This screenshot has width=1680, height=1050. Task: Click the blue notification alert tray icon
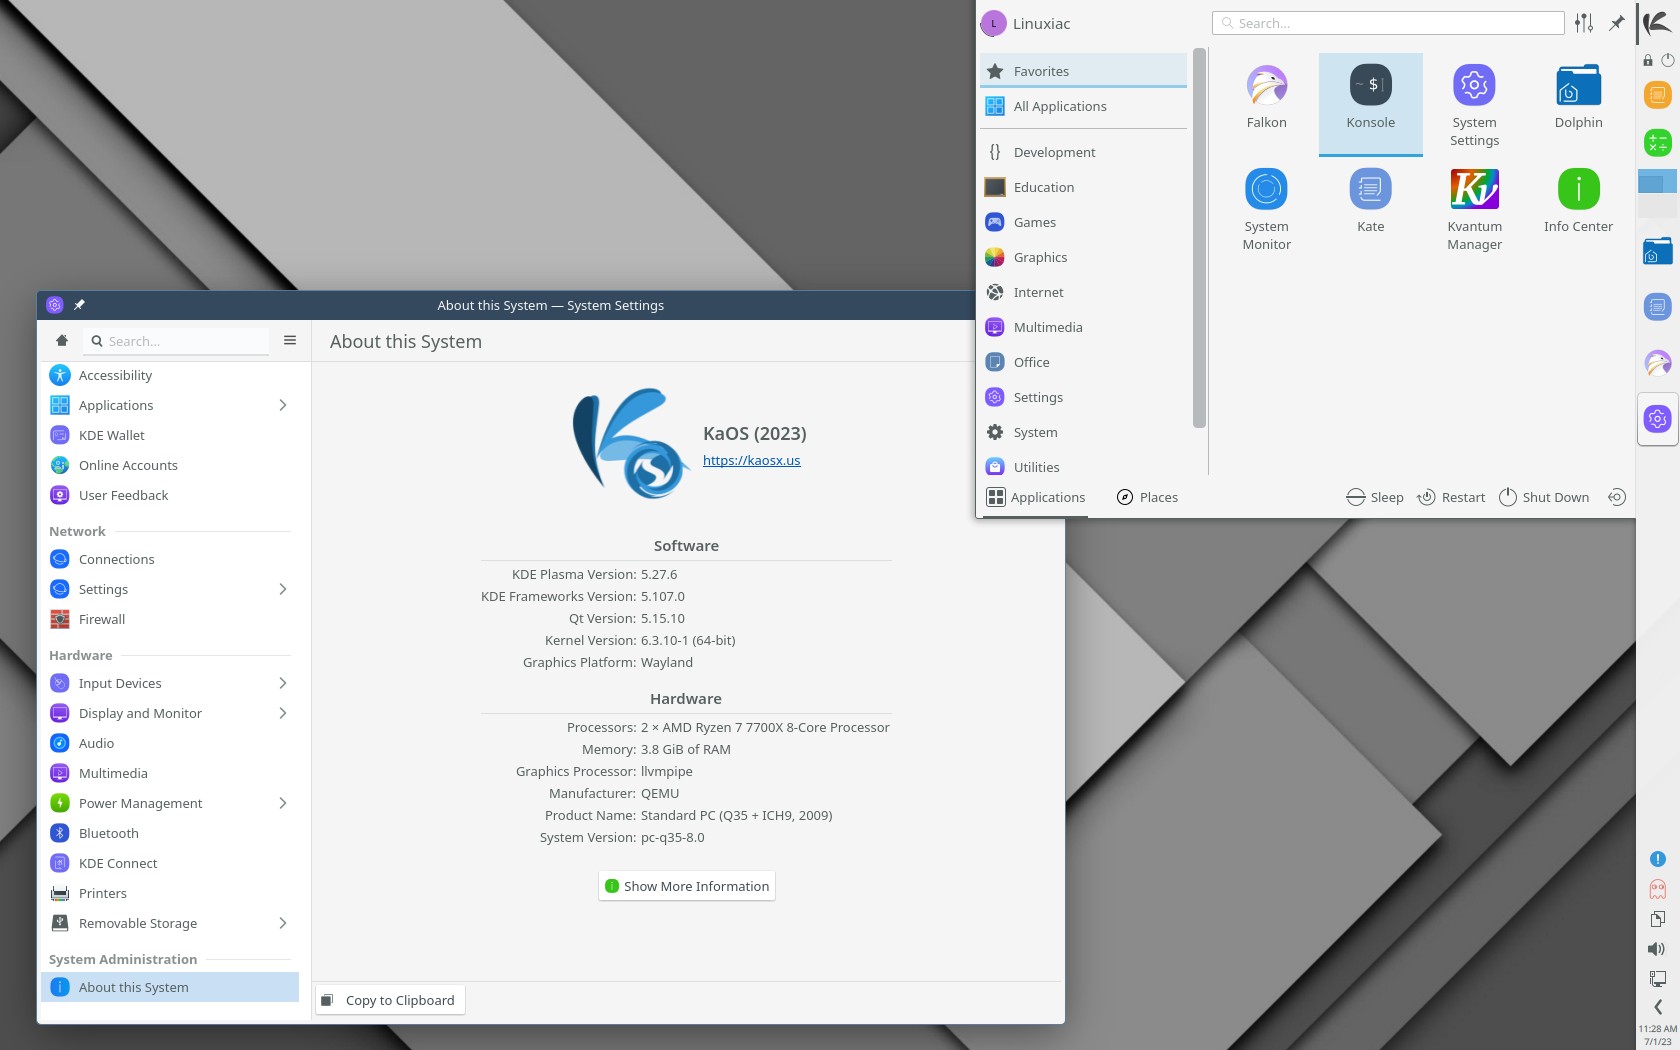(x=1658, y=859)
